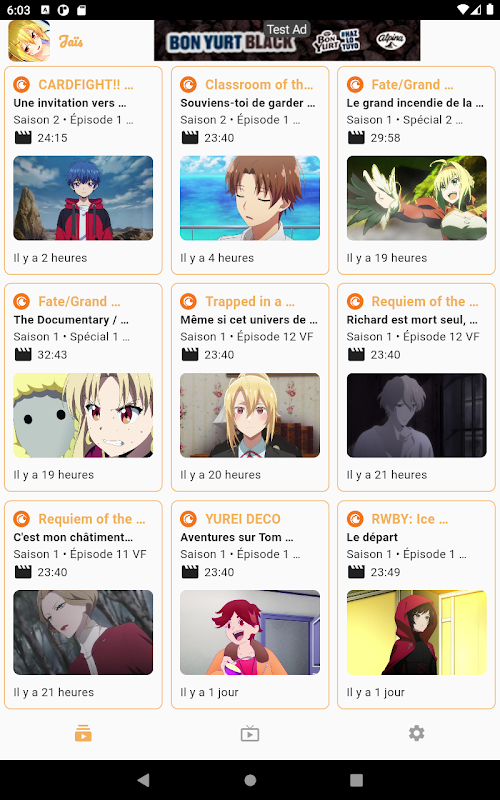Tap the Android home circle button
The height and width of the screenshot is (800, 500).
pos(250,780)
